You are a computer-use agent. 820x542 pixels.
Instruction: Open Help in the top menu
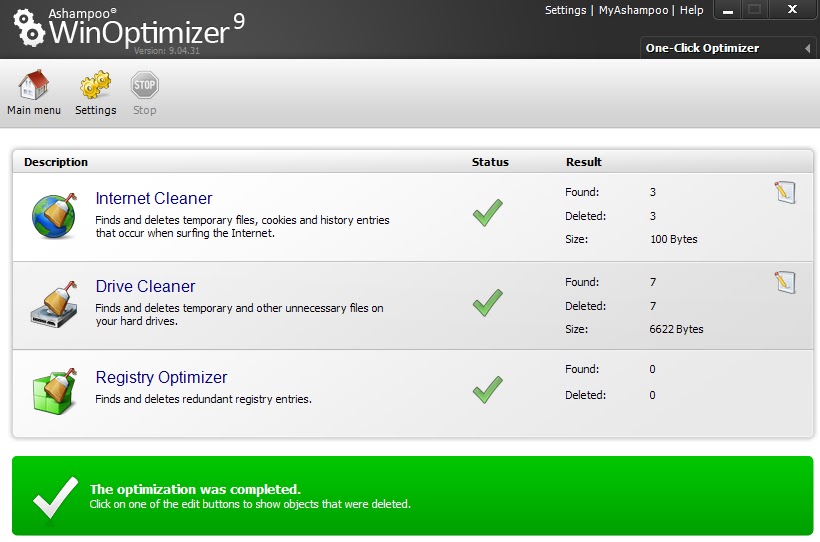click(x=691, y=10)
